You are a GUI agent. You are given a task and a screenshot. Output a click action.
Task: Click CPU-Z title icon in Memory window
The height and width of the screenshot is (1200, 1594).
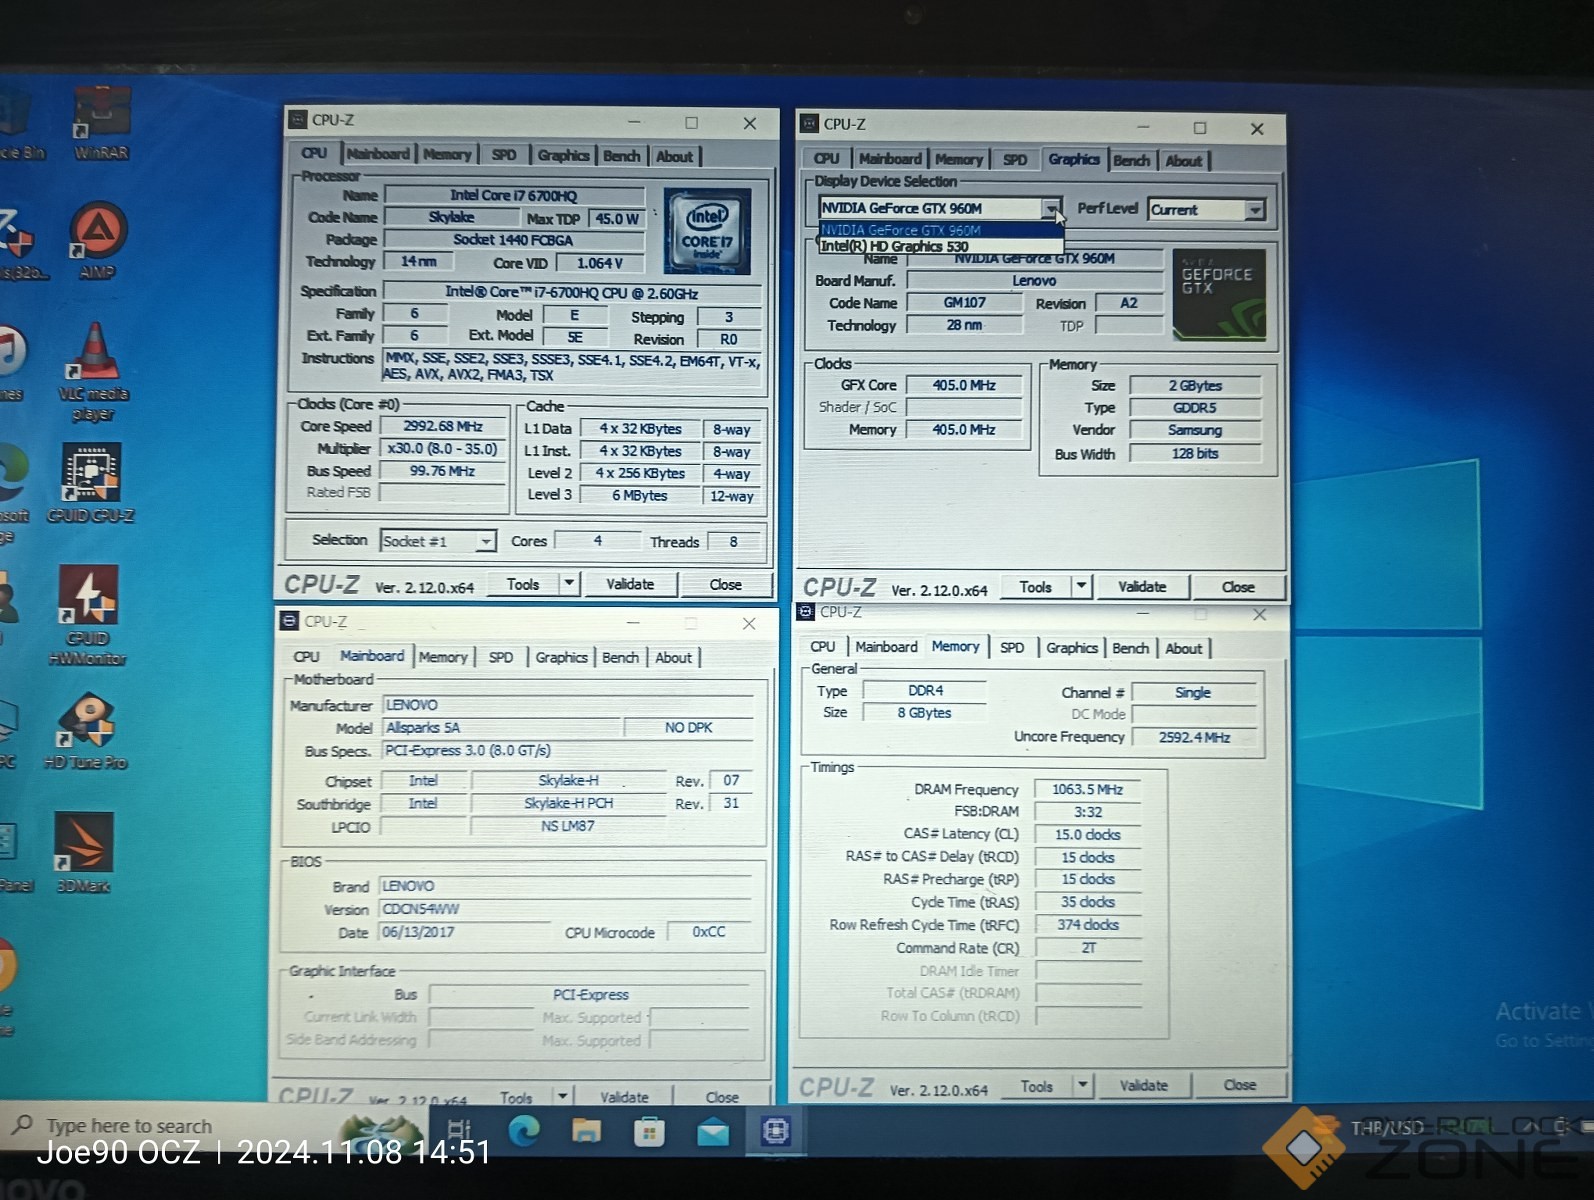[x=806, y=611]
